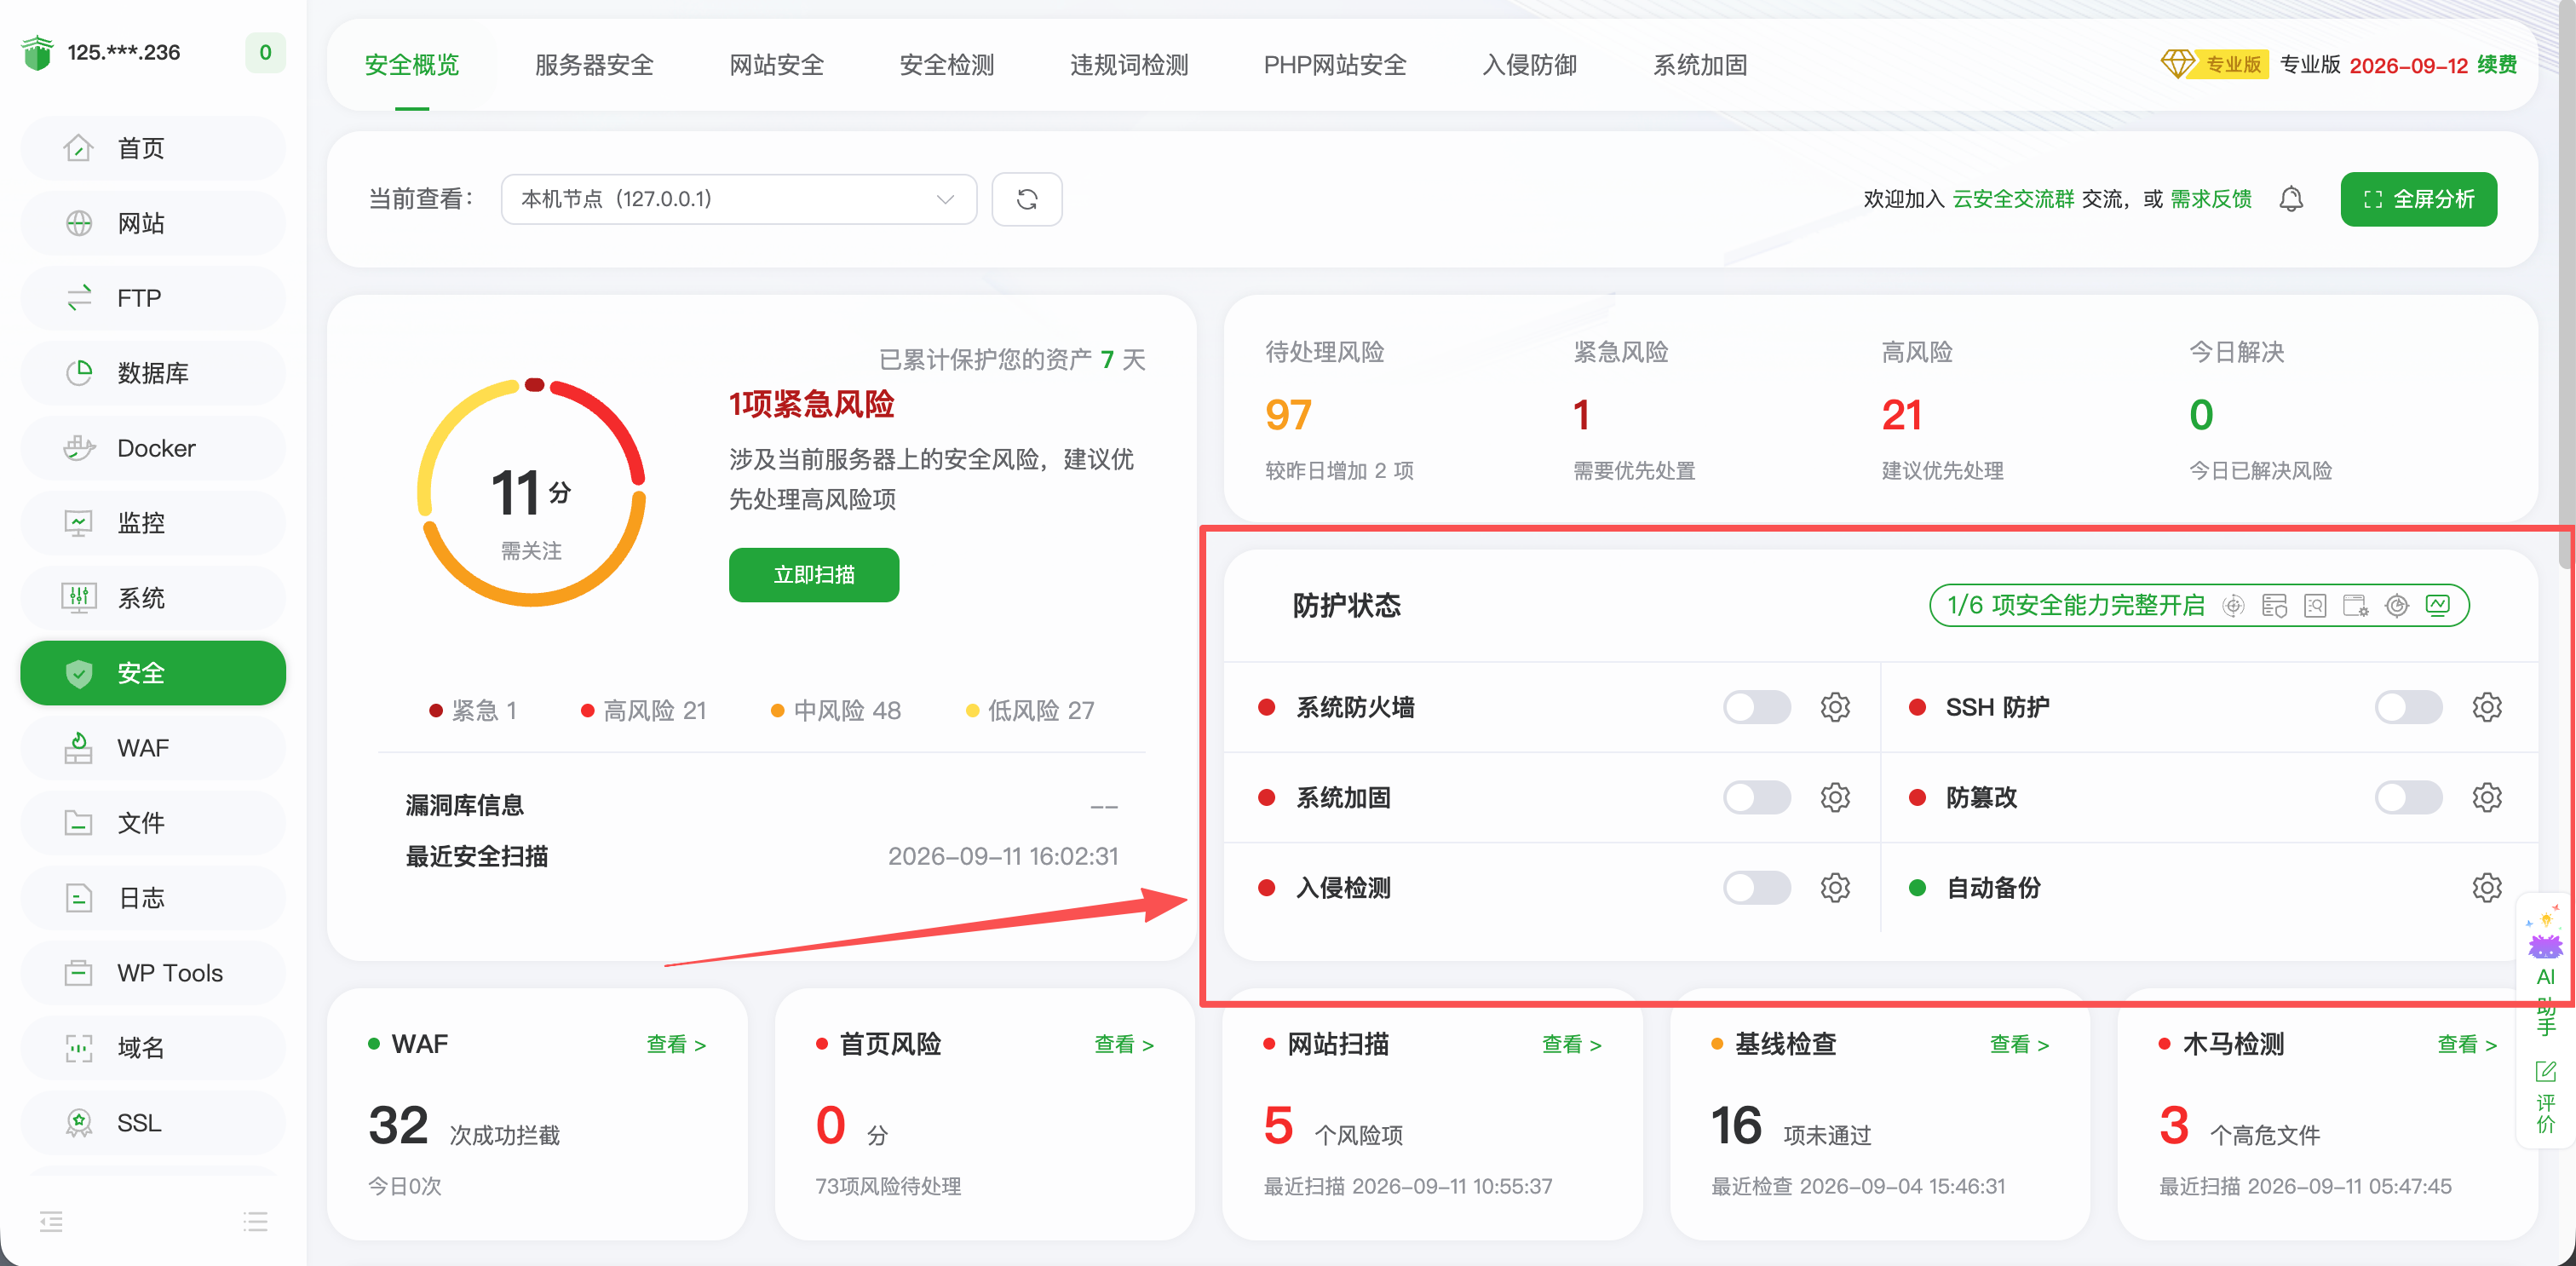Open the 入侵防御 tab
This screenshot has height=1266, width=2576.
click(x=1529, y=65)
